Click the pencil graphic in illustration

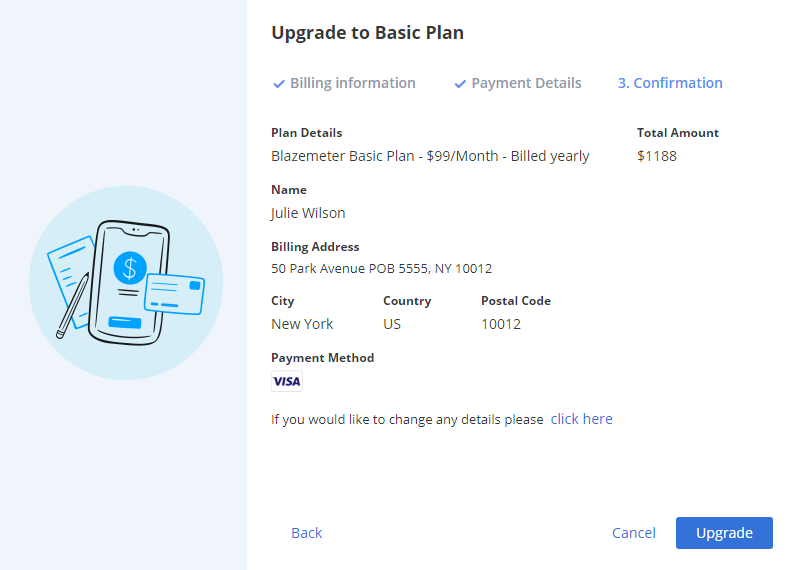(x=73, y=306)
